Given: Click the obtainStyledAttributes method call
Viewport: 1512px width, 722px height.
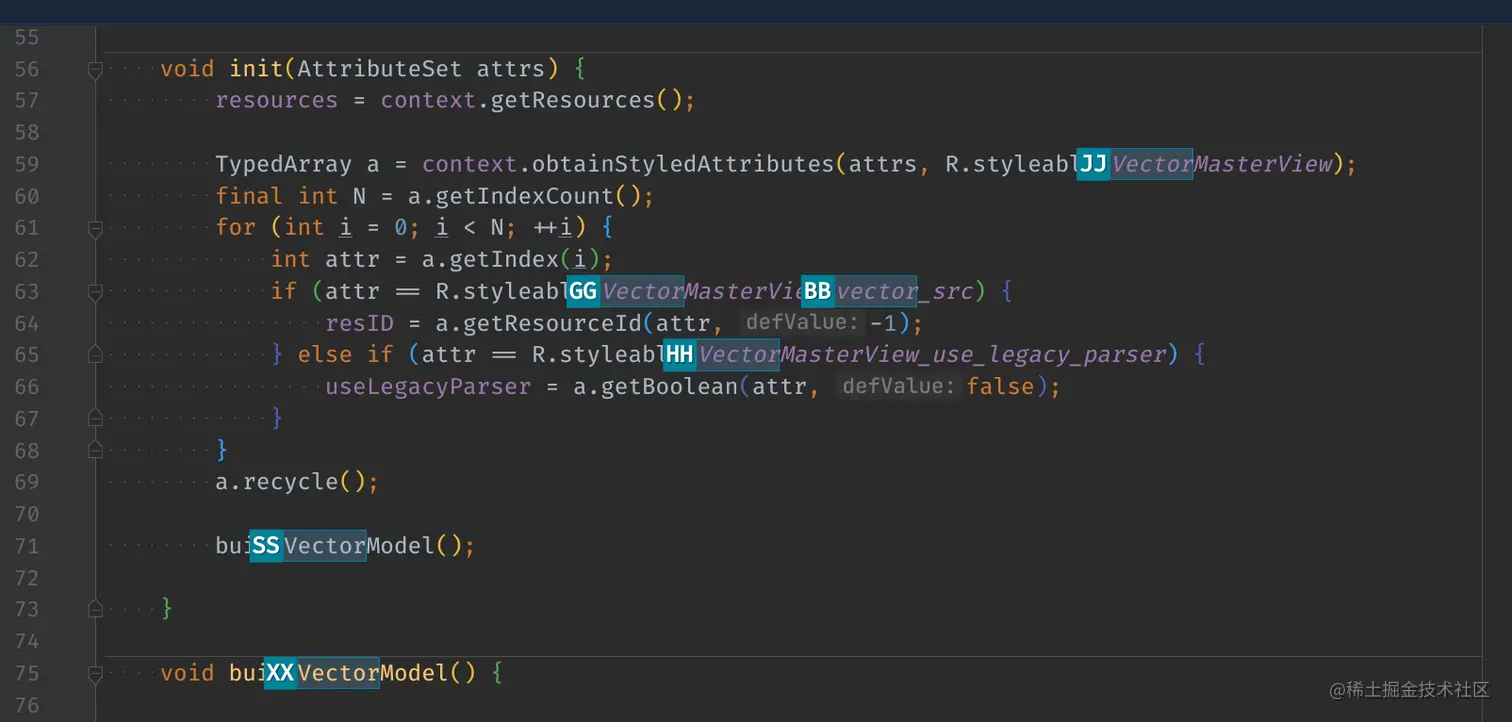Looking at the screenshot, I should [683, 164].
